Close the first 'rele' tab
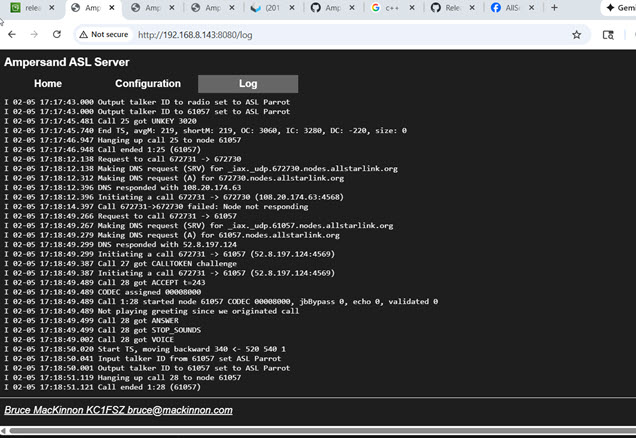Viewport: 636px width, 438px height. click(x=52, y=8)
